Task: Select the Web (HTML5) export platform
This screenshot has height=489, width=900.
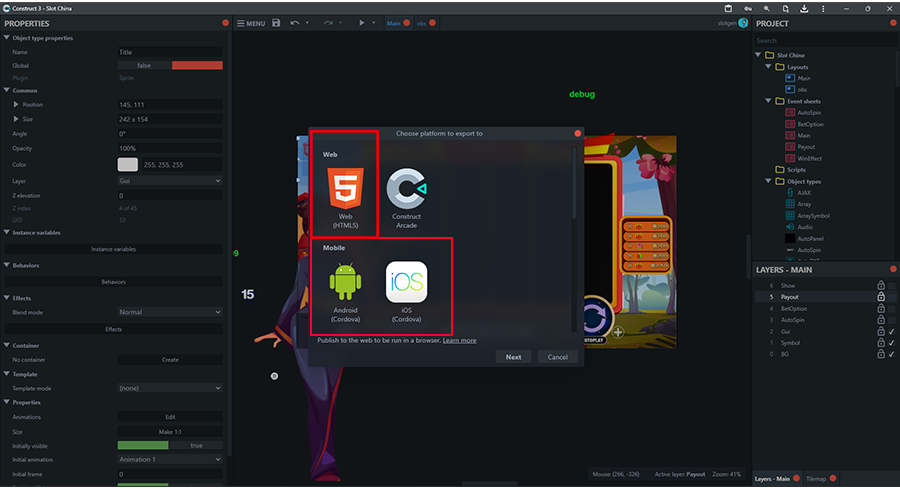Action: pyautogui.click(x=344, y=190)
